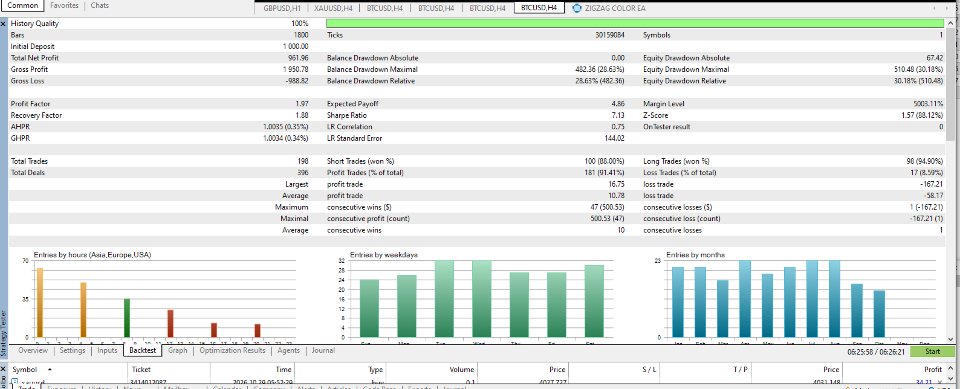The image size is (960, 389).
Task: Select the Ticks value 30159084
Action: (x=609, y=36)
